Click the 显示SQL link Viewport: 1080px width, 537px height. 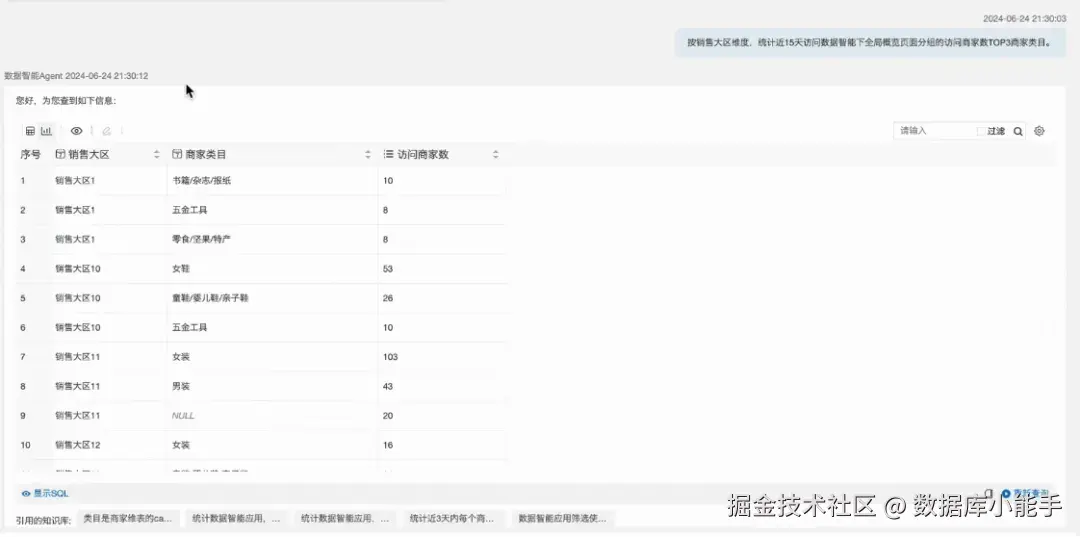[x=45, y=494]
